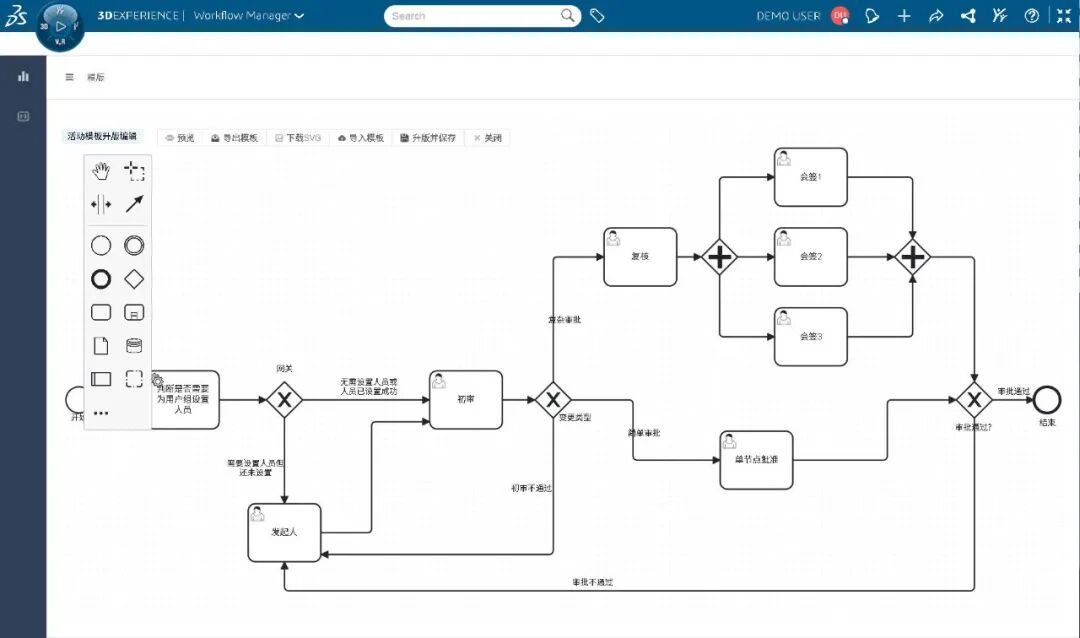Select the parallel gateway after 复核
This screenshot has height=638, width=1080.
coord(720,257)
